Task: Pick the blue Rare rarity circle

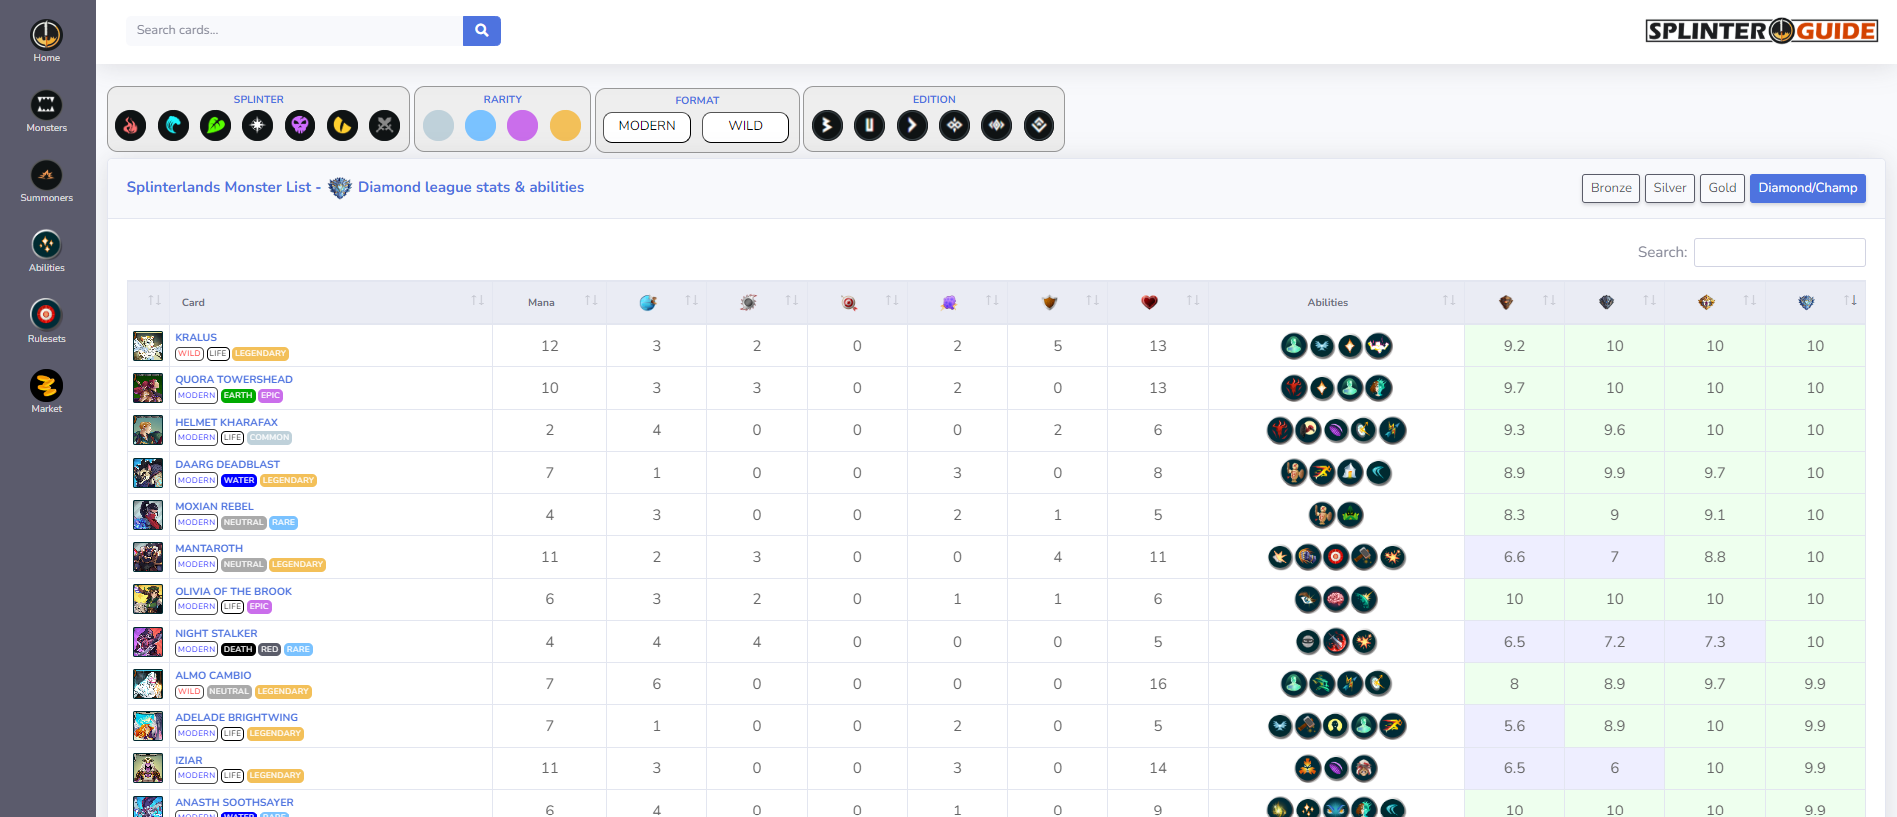Action: [x=480, y=125]
